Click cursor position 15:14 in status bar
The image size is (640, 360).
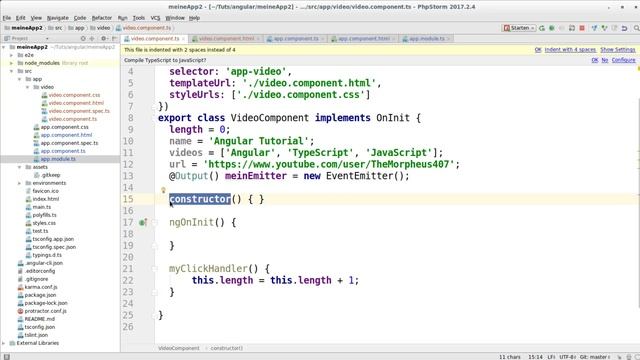pyautogui.click(x=535, y=357)
